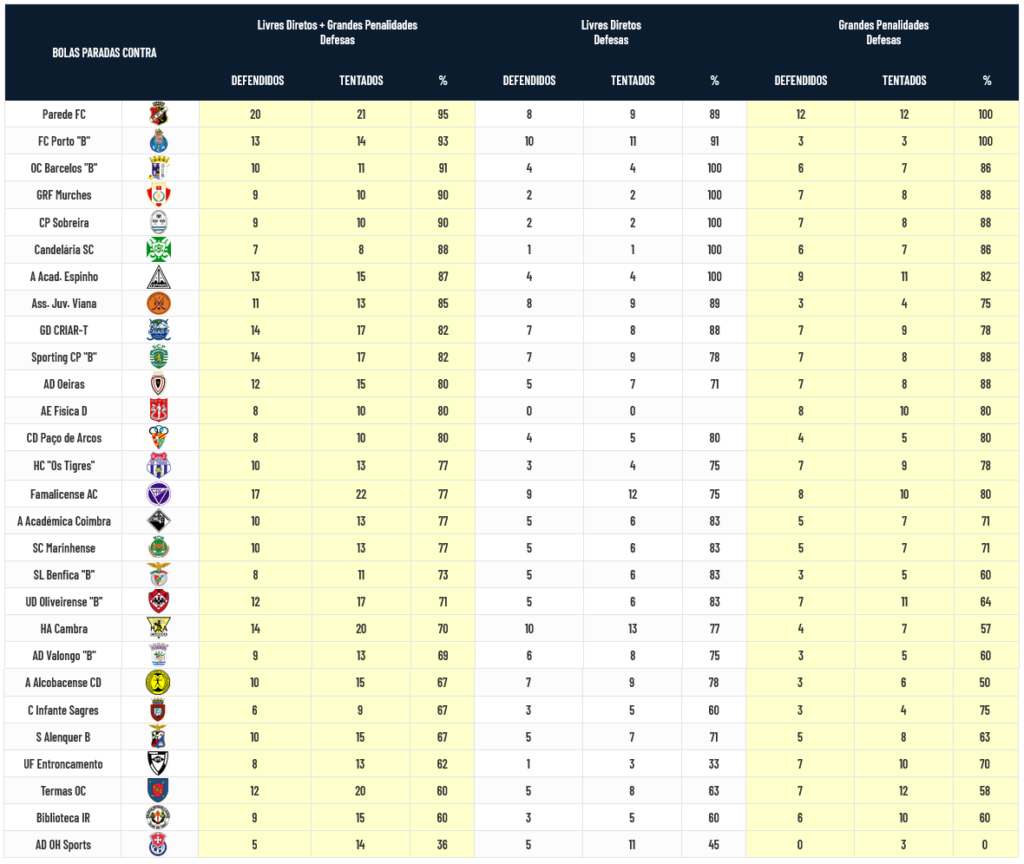Image resolution: width=1024 pixels, height=864 pixels.
Task: Open the FC Porto "B" club logo
Action: point(158,141)
